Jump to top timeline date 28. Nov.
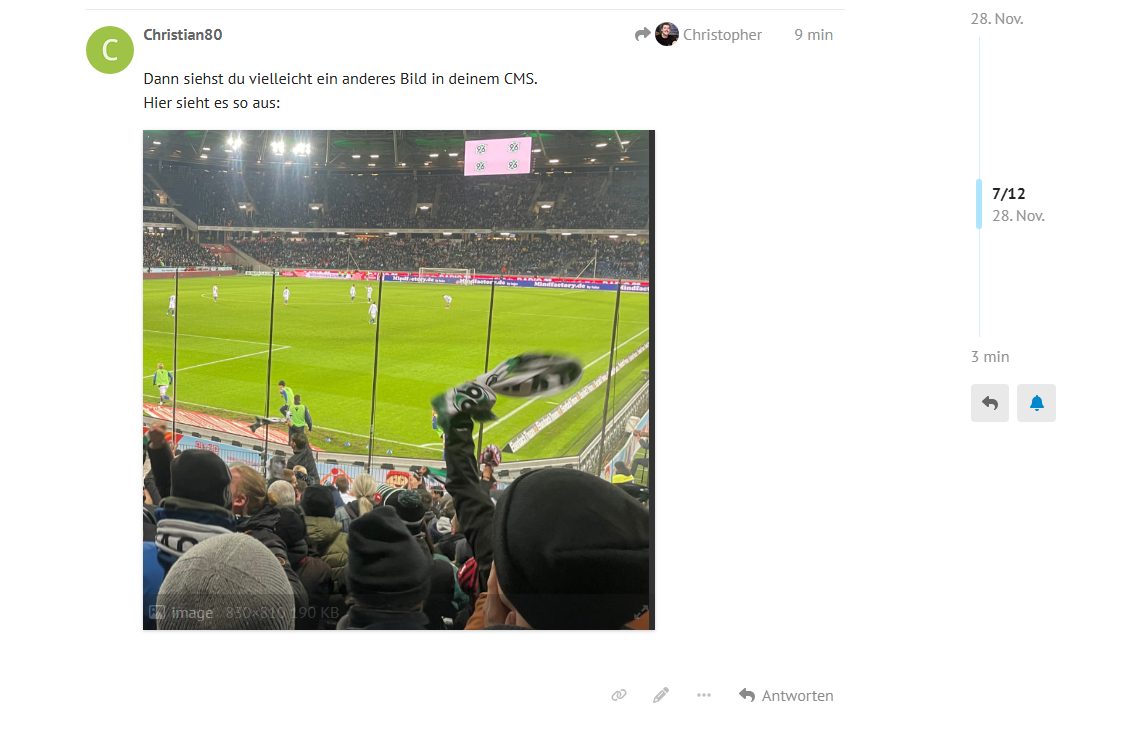This screenshot has height=733, width=1136. [x=997, y=19]
